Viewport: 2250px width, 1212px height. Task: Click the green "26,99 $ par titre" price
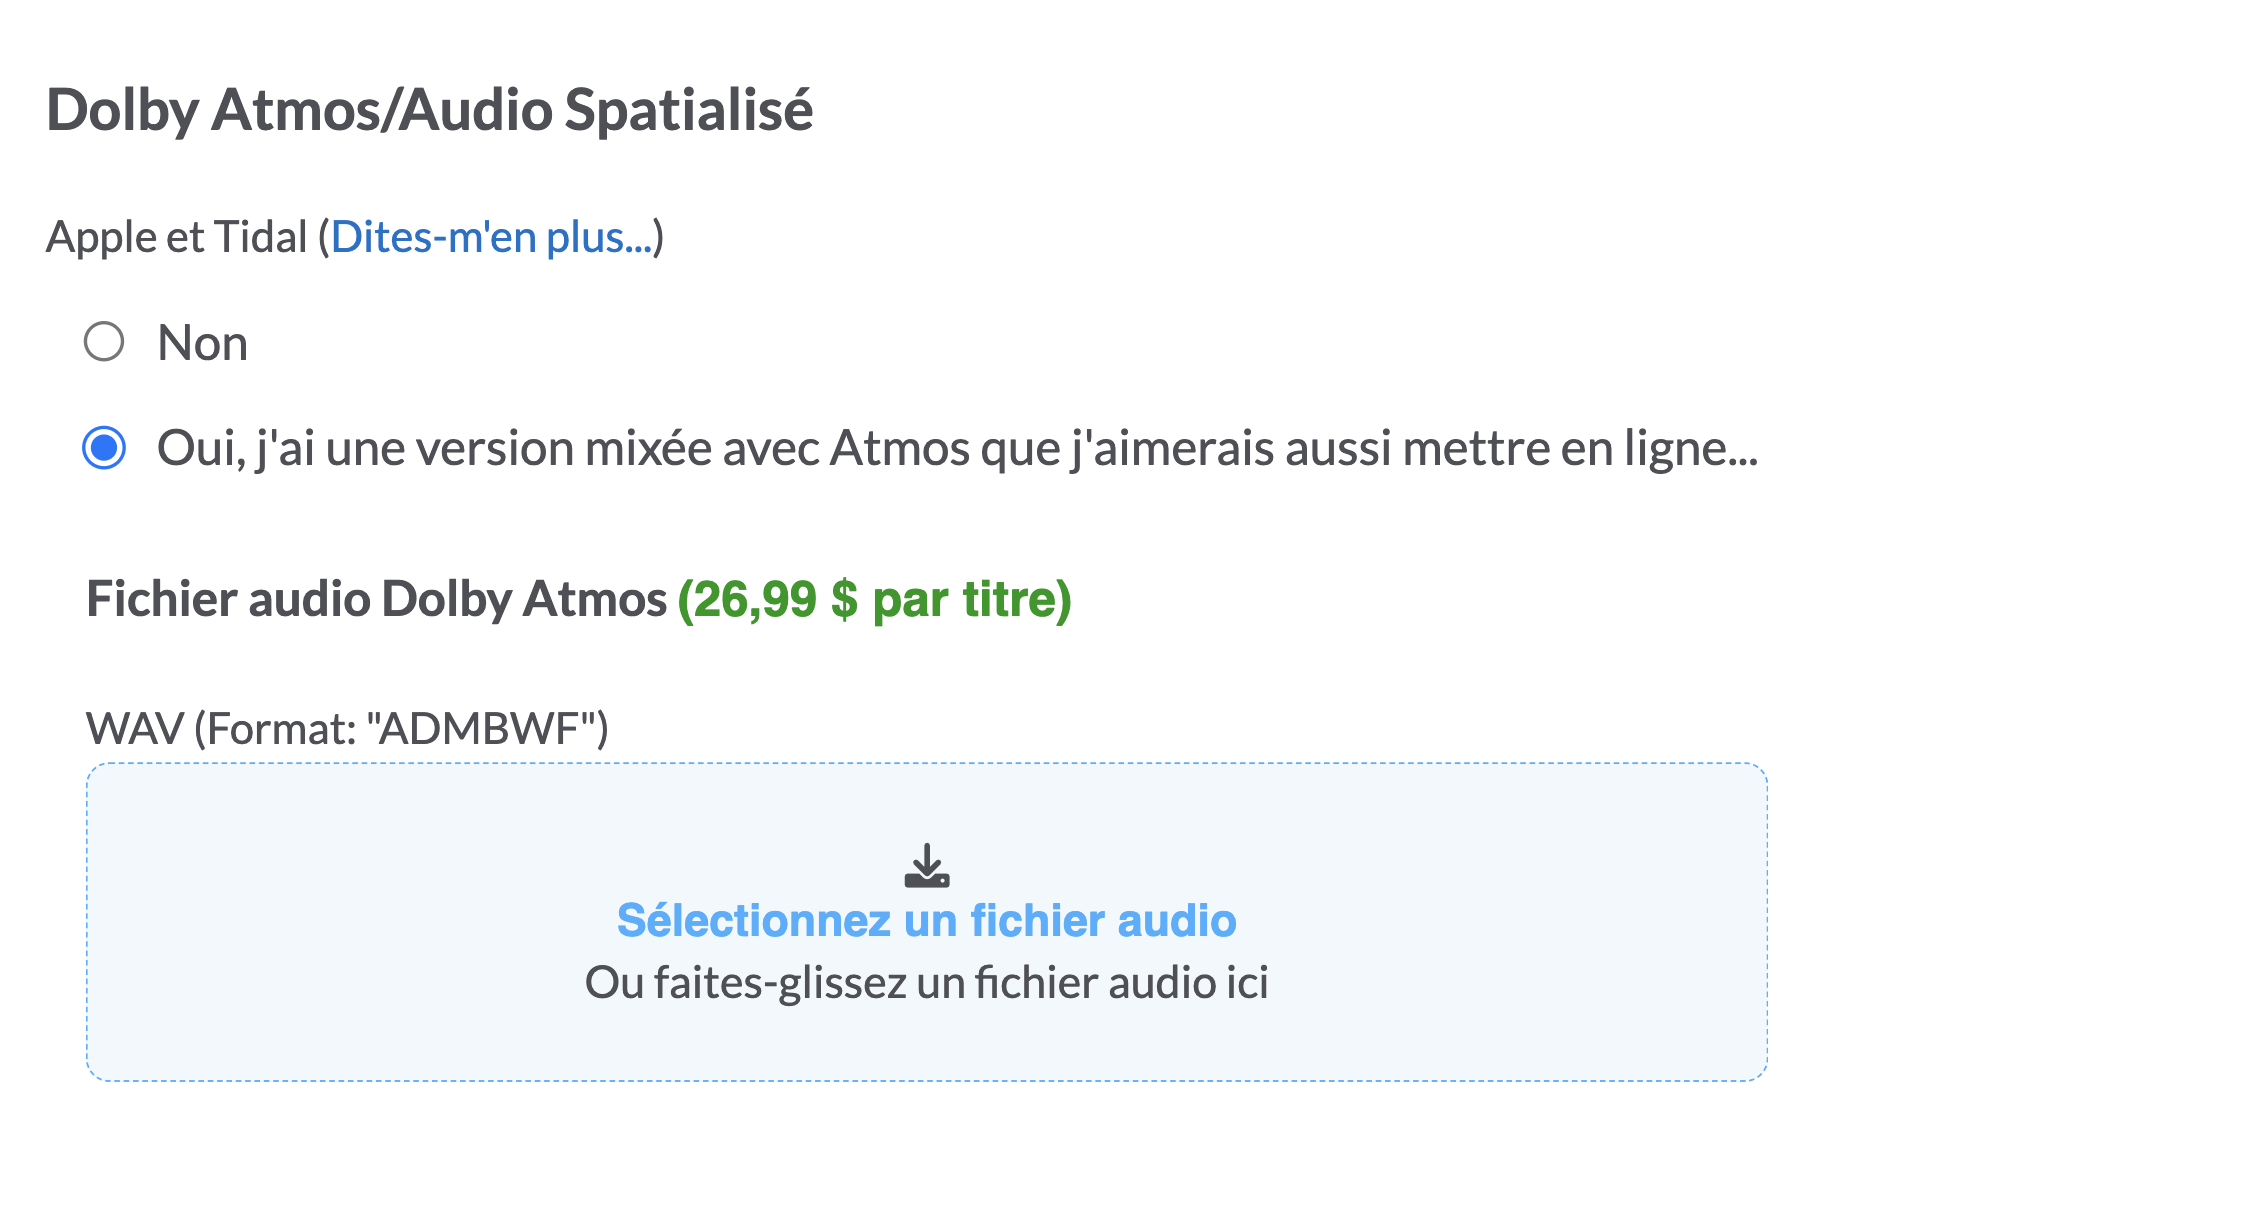click(875, 600)
